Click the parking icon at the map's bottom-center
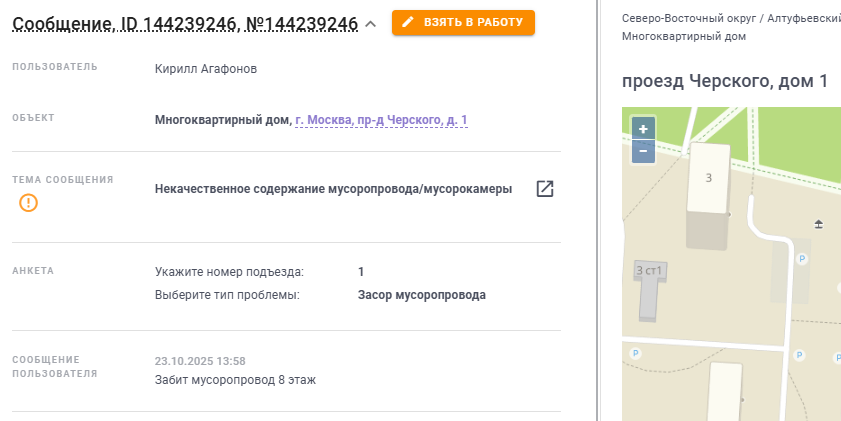 pyautogui.click(x=798, y=354)
